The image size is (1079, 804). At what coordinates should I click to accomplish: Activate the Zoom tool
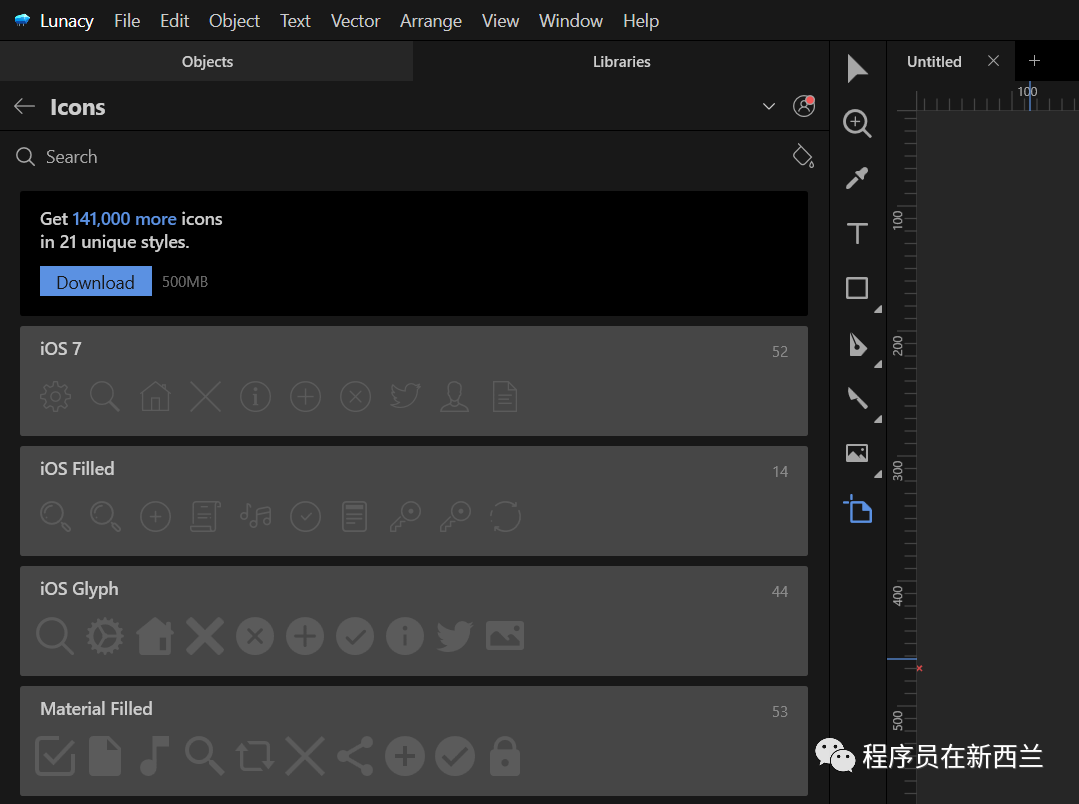[857, 123]
